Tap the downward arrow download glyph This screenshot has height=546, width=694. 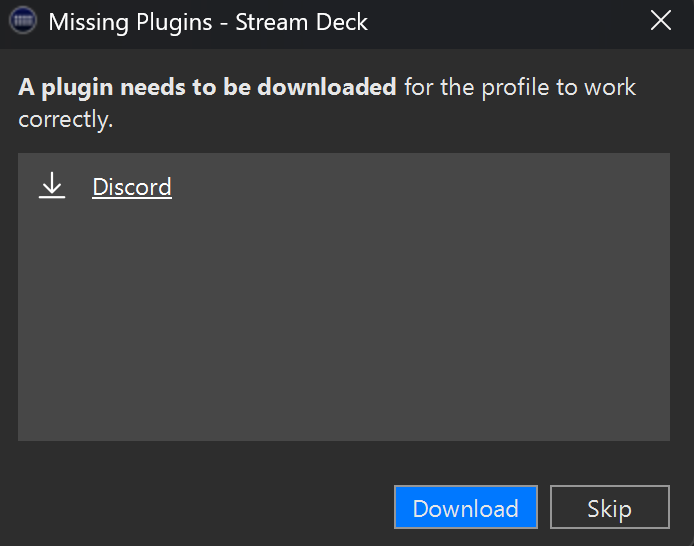coord(52,185)
